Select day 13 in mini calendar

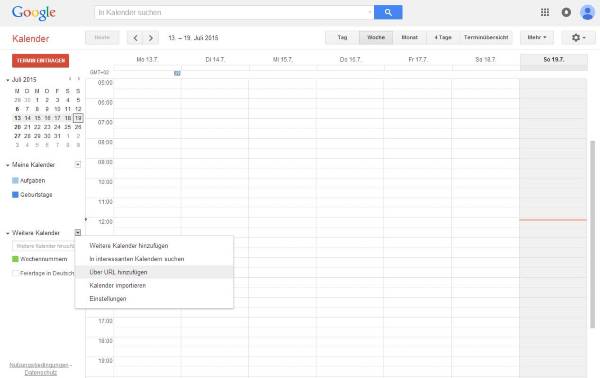tap(17, 118)
